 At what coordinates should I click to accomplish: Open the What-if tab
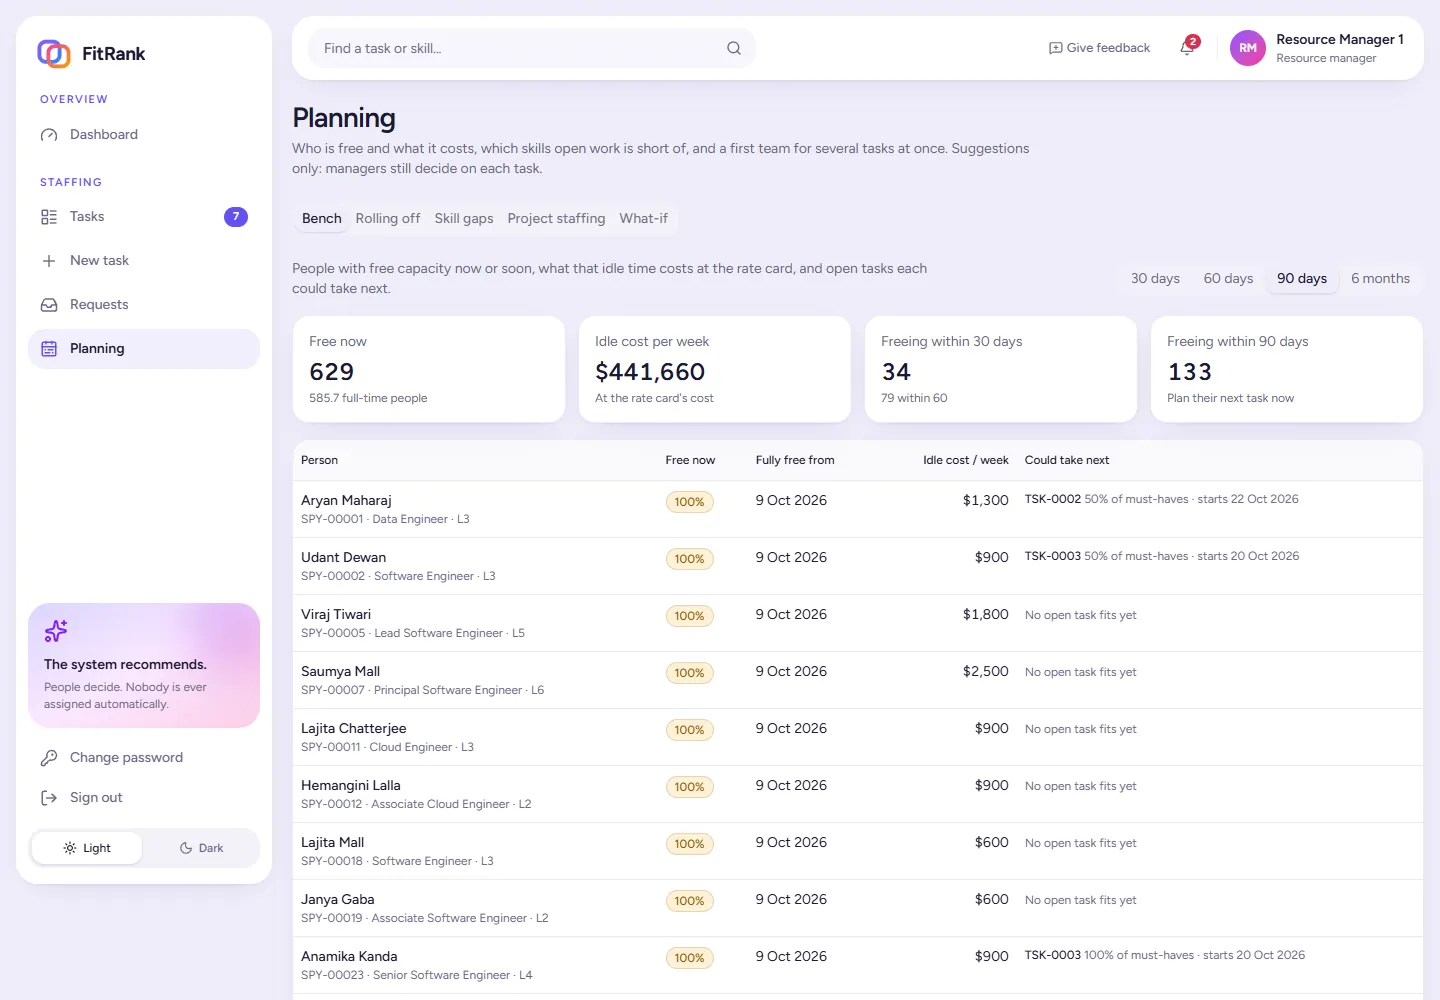[x=643, y=219]
